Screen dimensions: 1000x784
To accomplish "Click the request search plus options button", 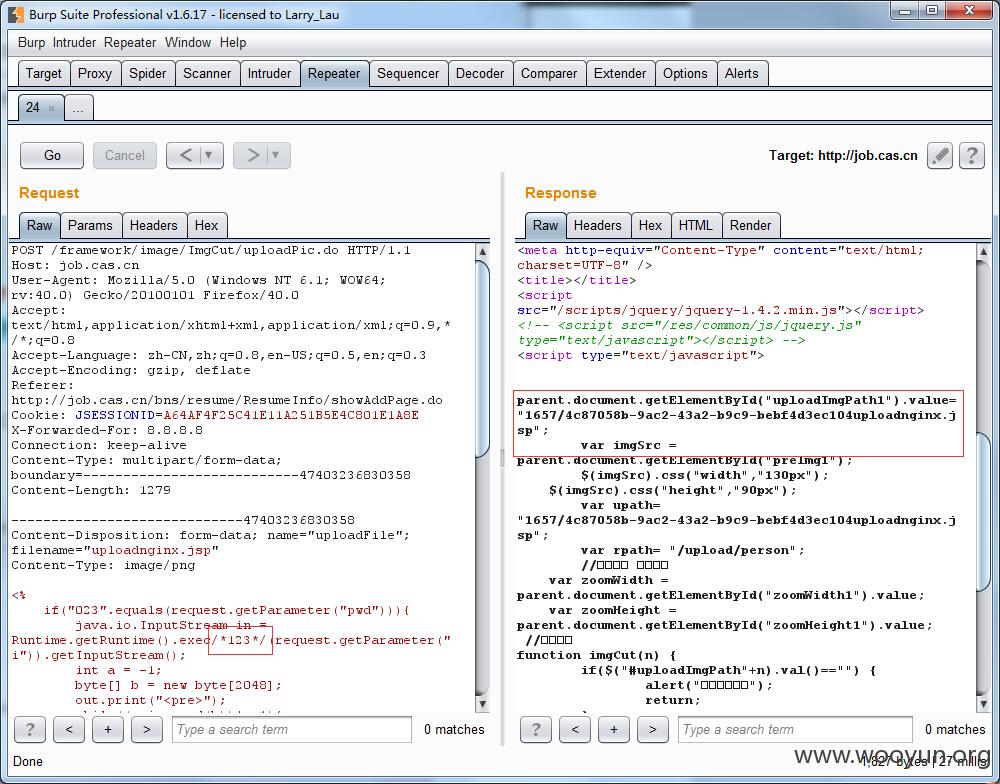I will [x=108, y=729].
